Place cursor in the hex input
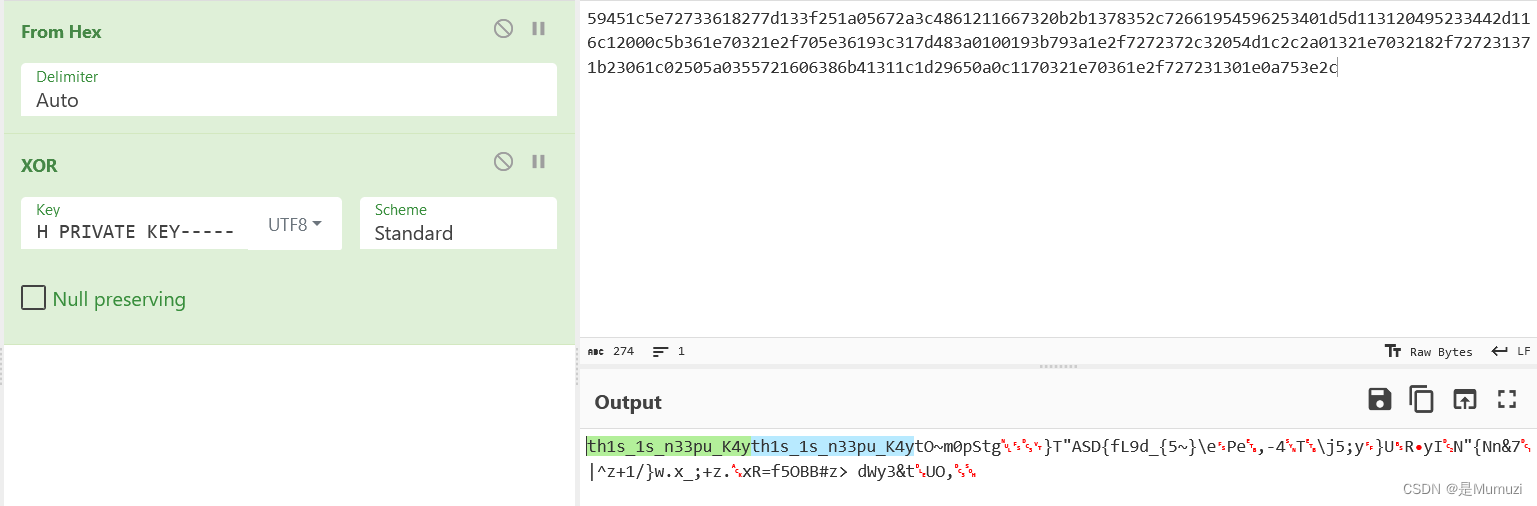Screen dimensions: 1537x506 (x=1058, y=170)
